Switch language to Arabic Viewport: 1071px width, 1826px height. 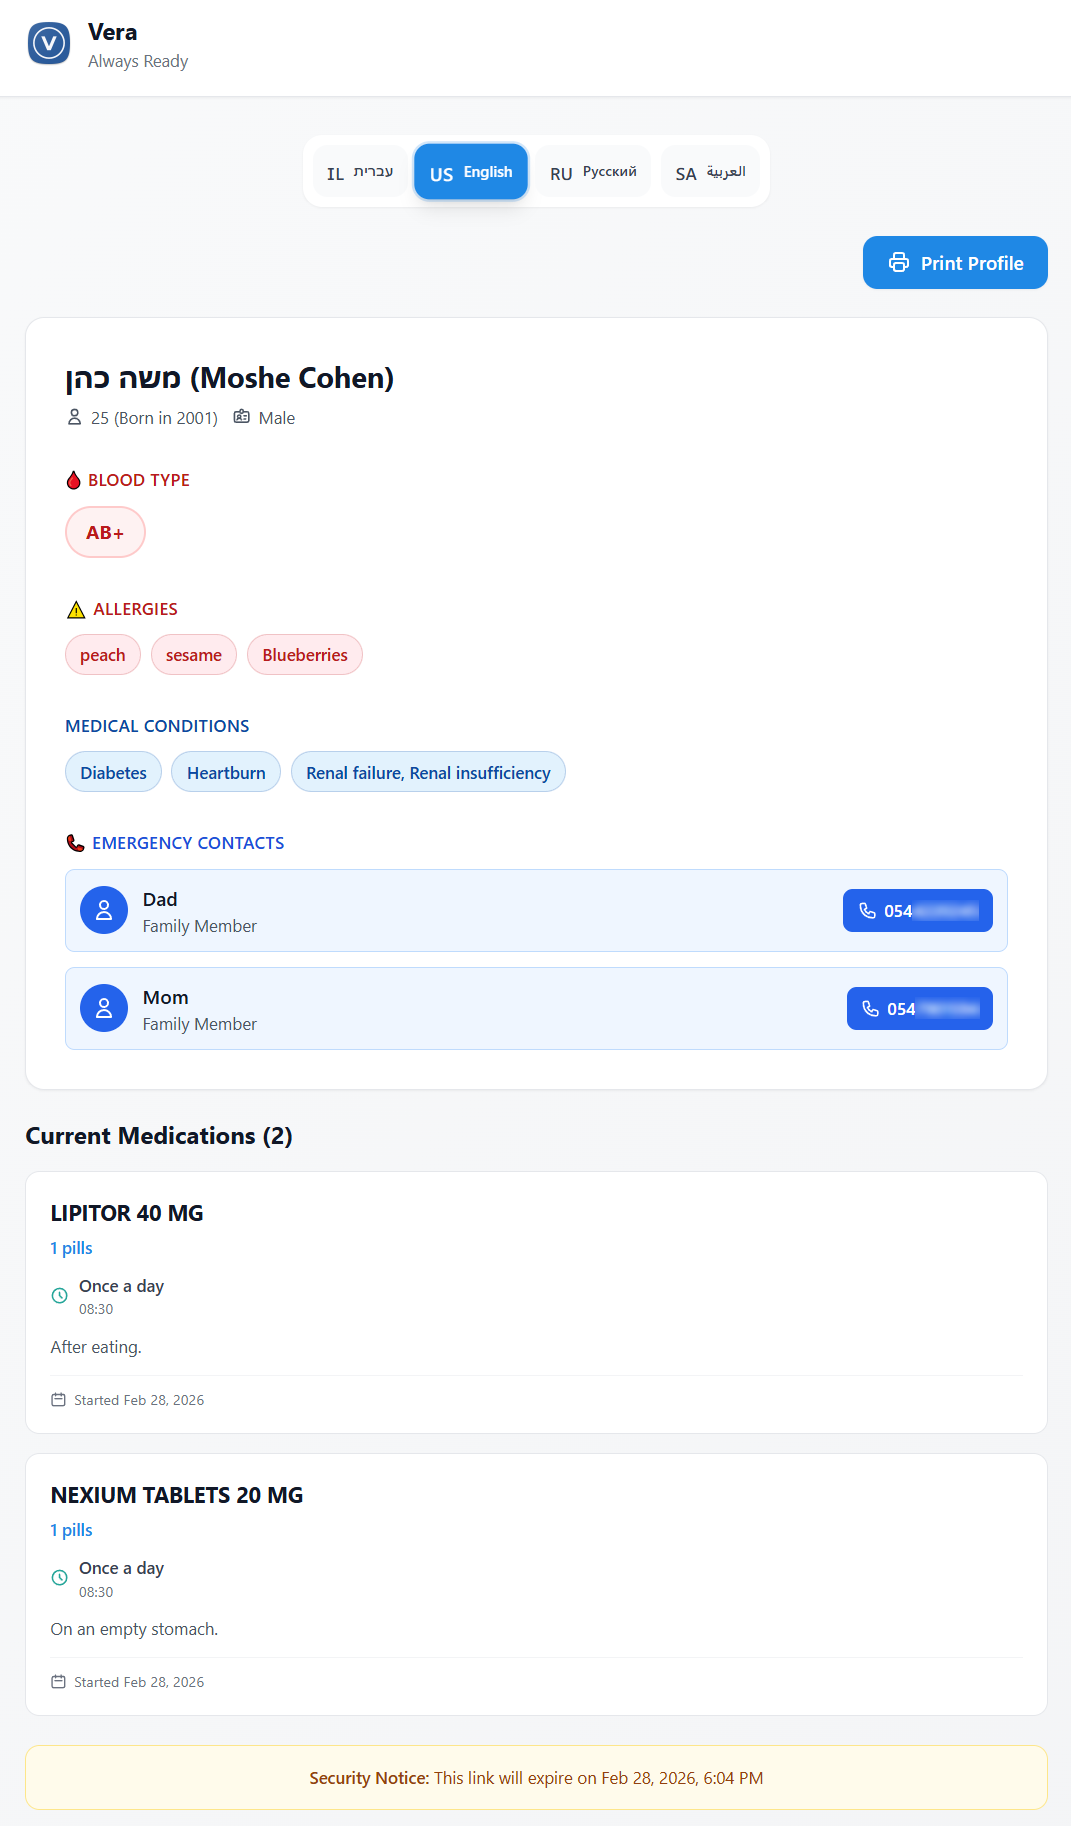point(710,172)
